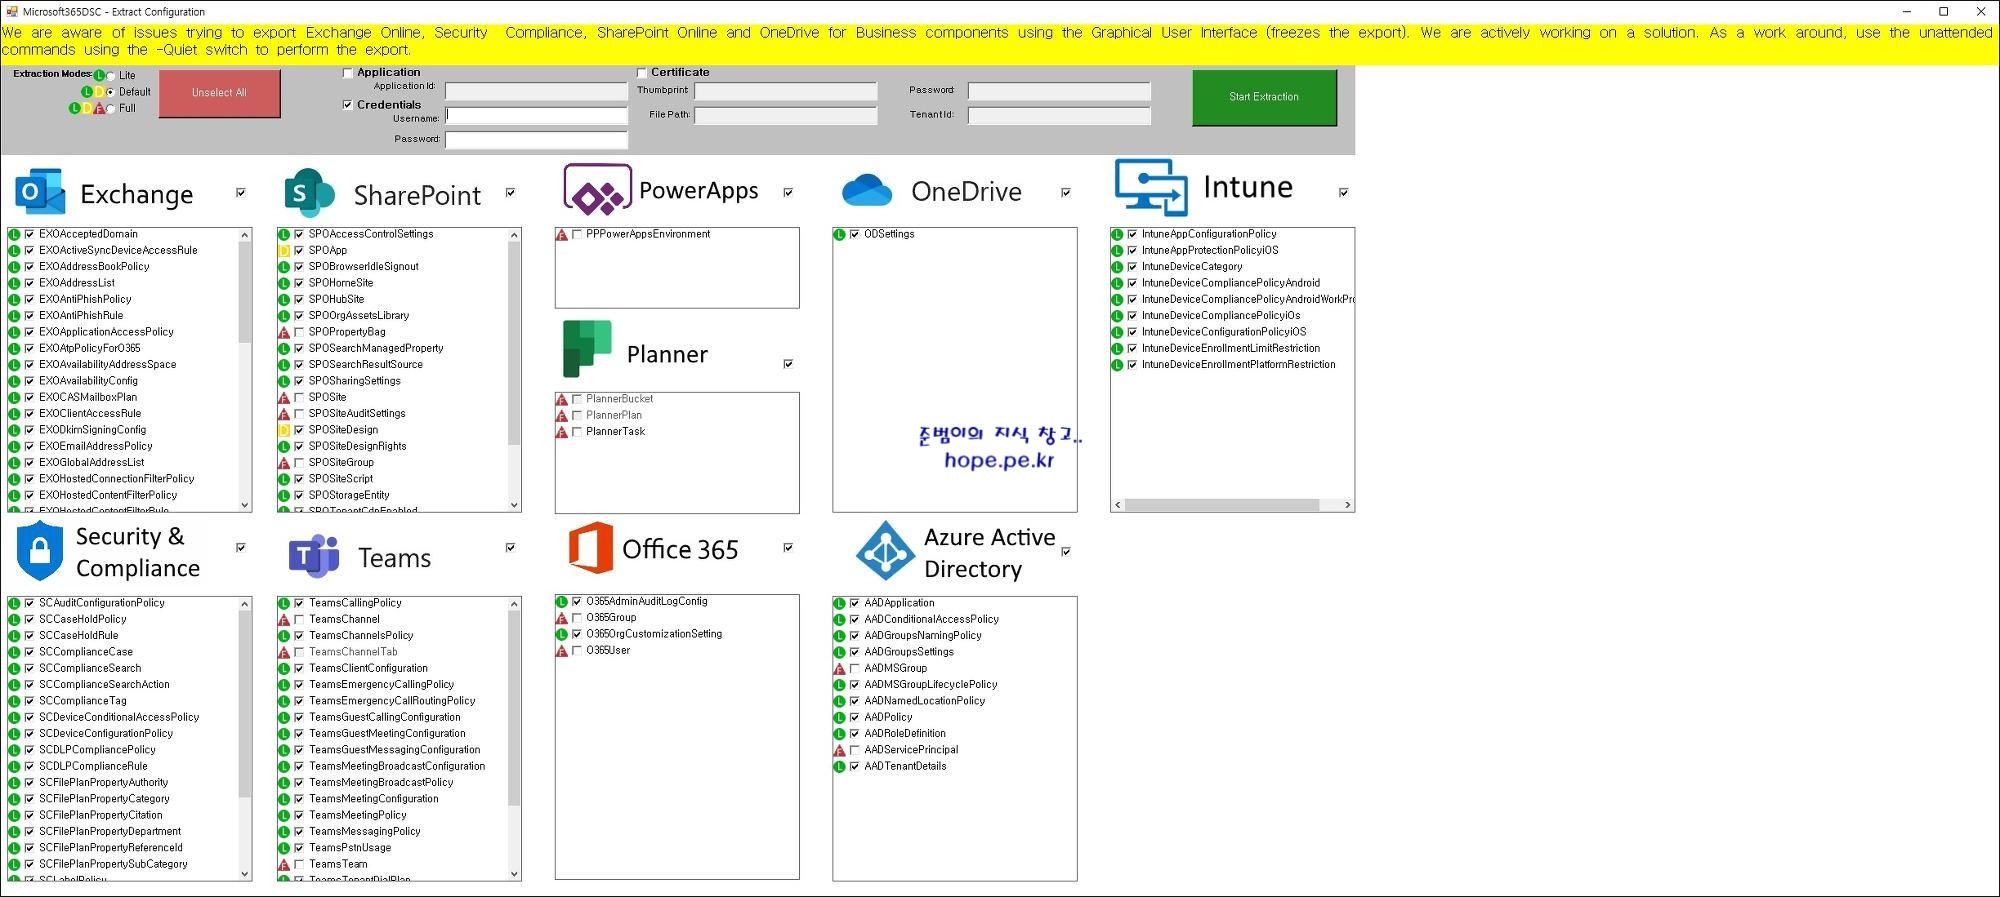Select the O365OrgCustomizationSetting row text
This screenshot has width=2000, height=897.
pos(654,634)
